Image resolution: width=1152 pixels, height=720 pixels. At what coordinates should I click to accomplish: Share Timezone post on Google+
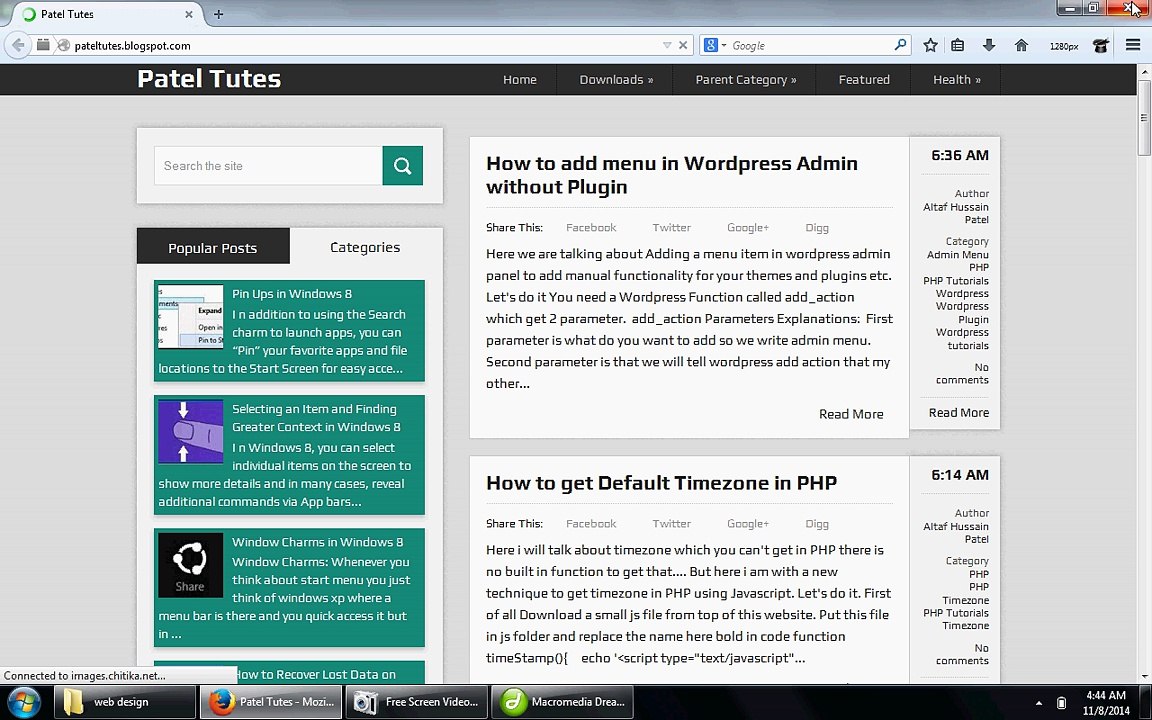click(x=748, y=524)
